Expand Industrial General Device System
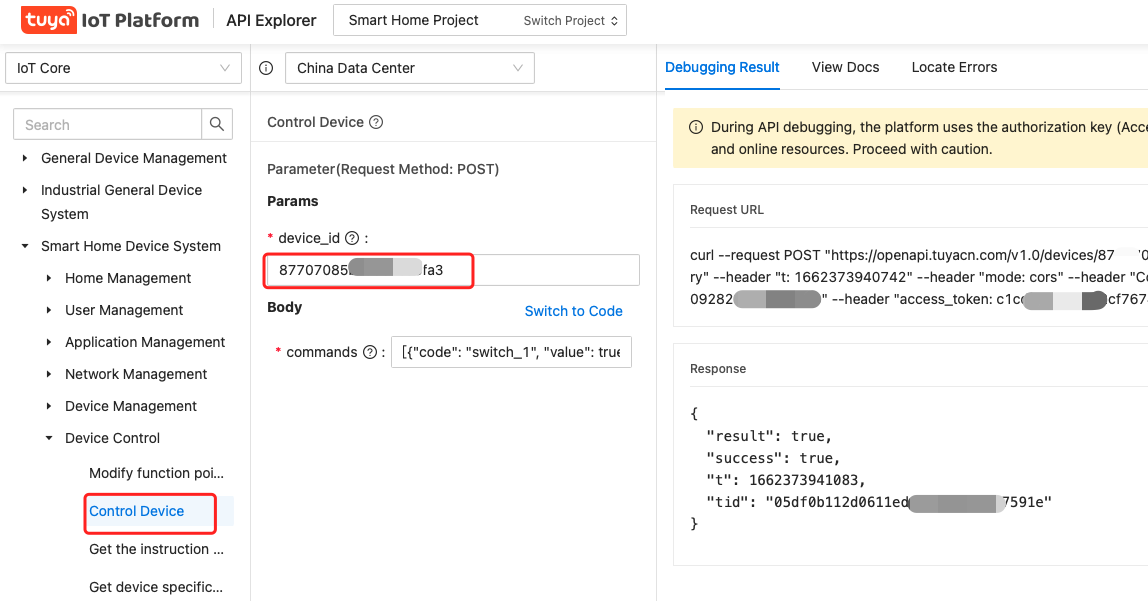Image resolution: width=1148 pixels, height=601 pixels. click(x=25, y=190)
